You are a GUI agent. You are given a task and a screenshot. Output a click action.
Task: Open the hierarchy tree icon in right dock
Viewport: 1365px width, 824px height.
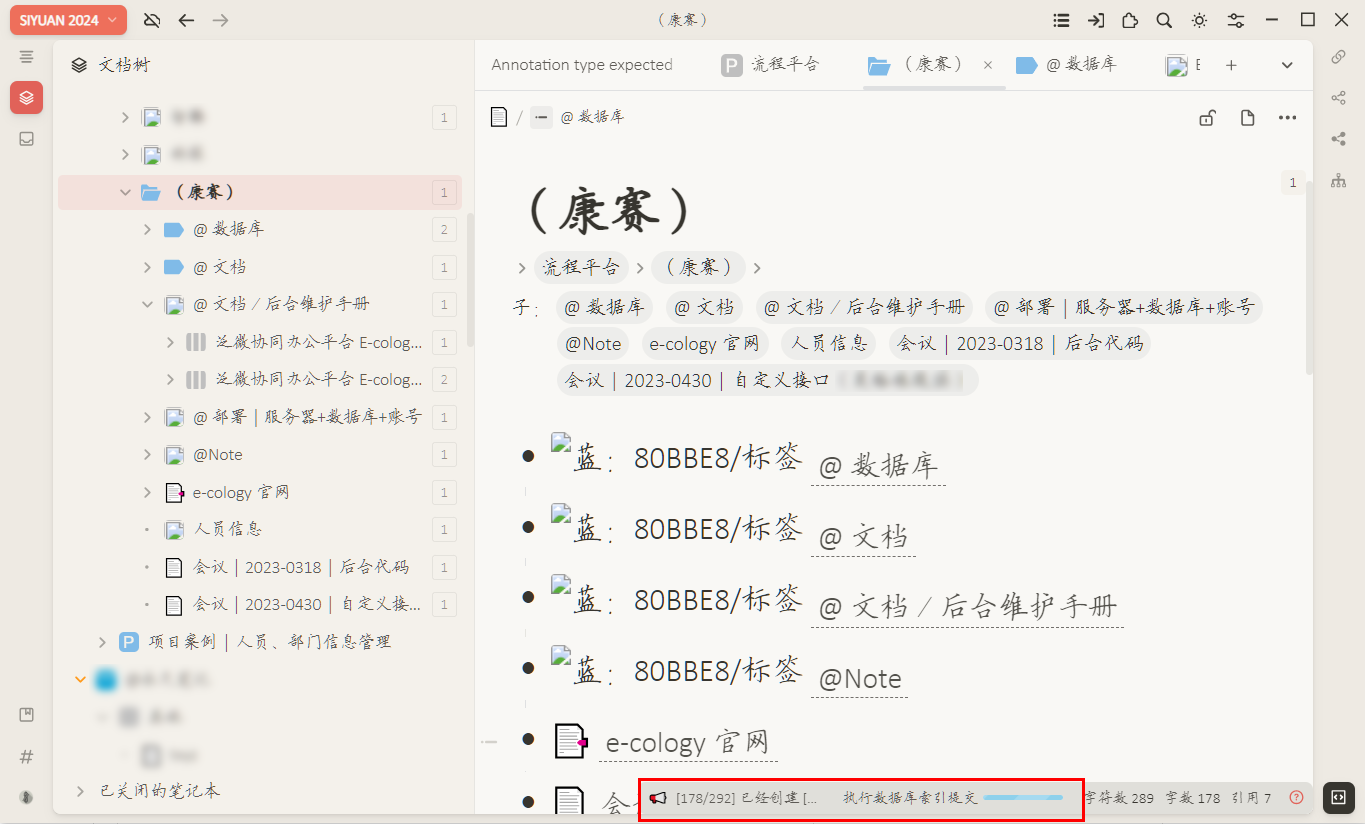pyautogui.click(x=1338, y=180)
